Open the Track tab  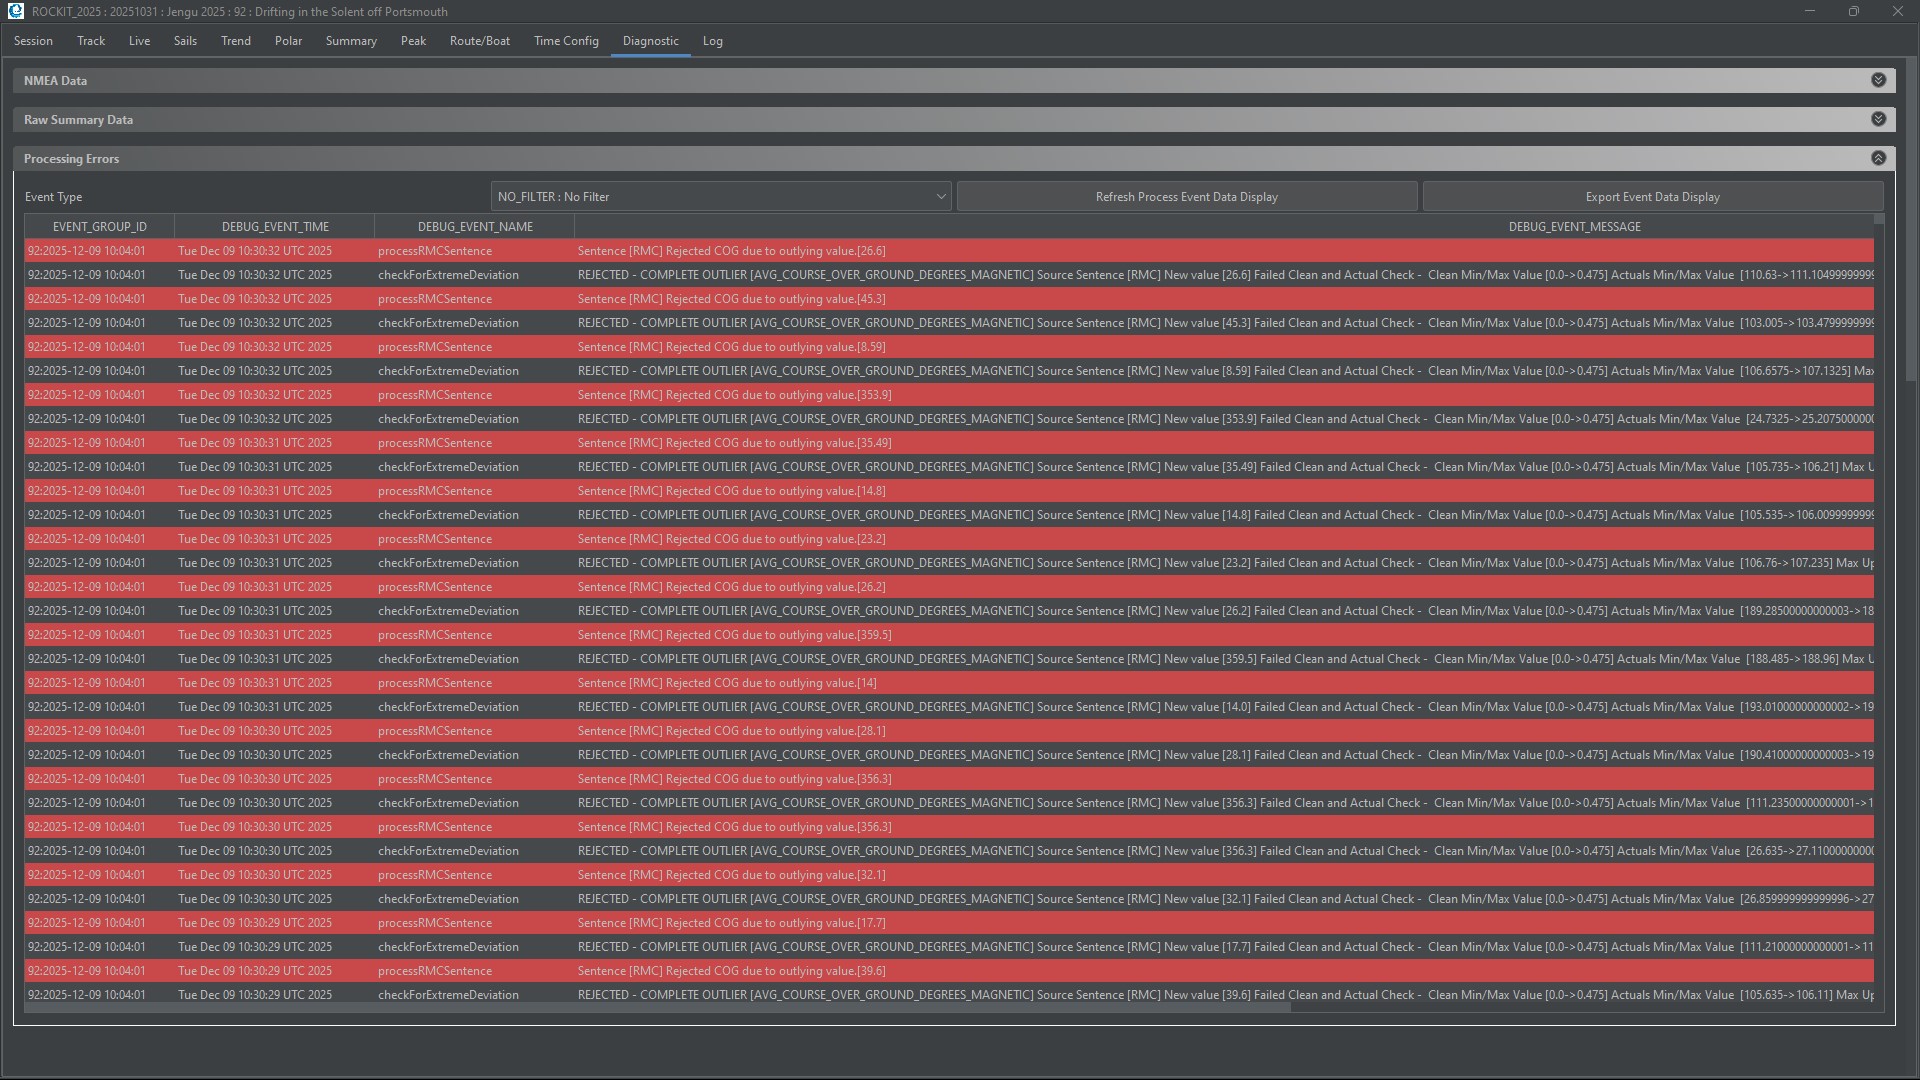[91, 41]
